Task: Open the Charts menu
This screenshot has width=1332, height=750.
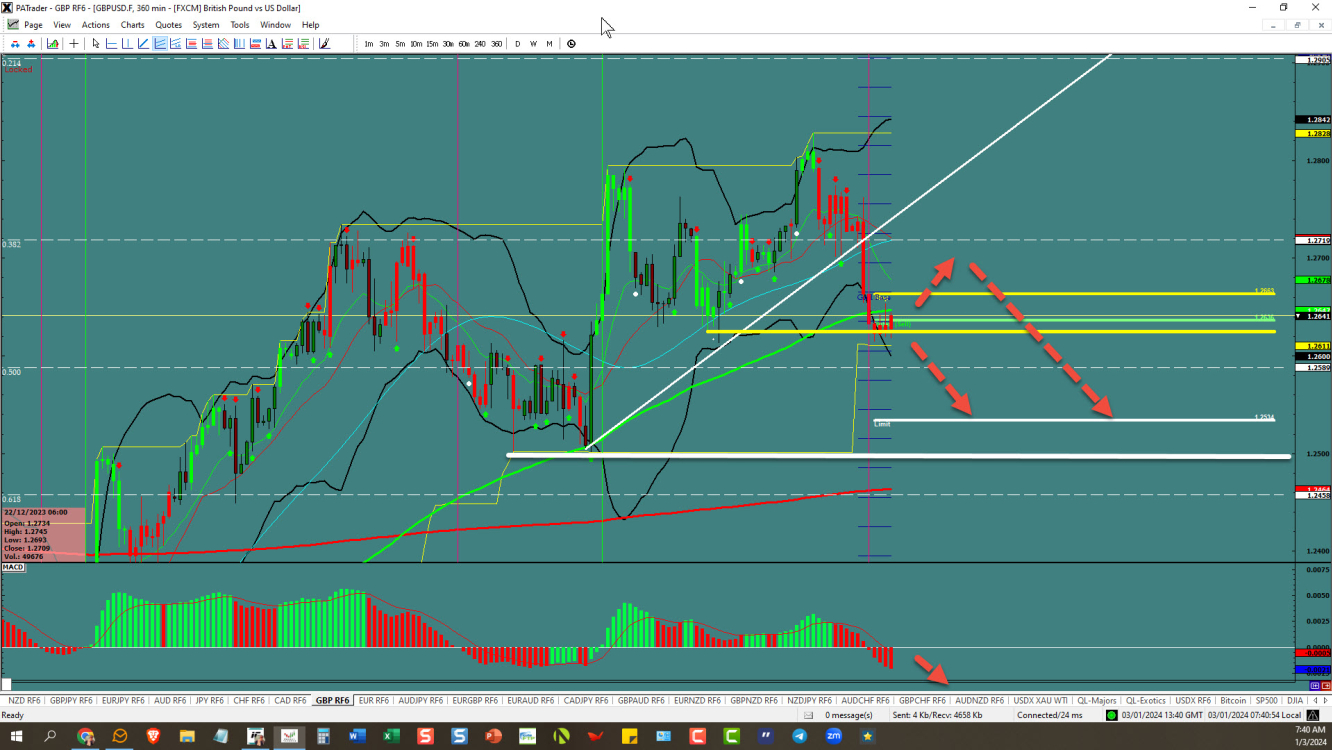Action: click(x=132, y=25)
